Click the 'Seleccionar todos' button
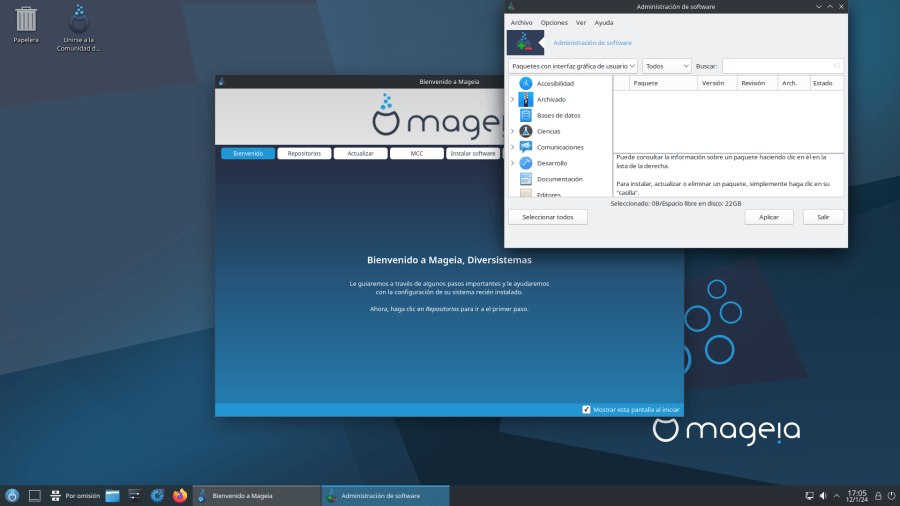900x506 pixels. tap(548, 217)
